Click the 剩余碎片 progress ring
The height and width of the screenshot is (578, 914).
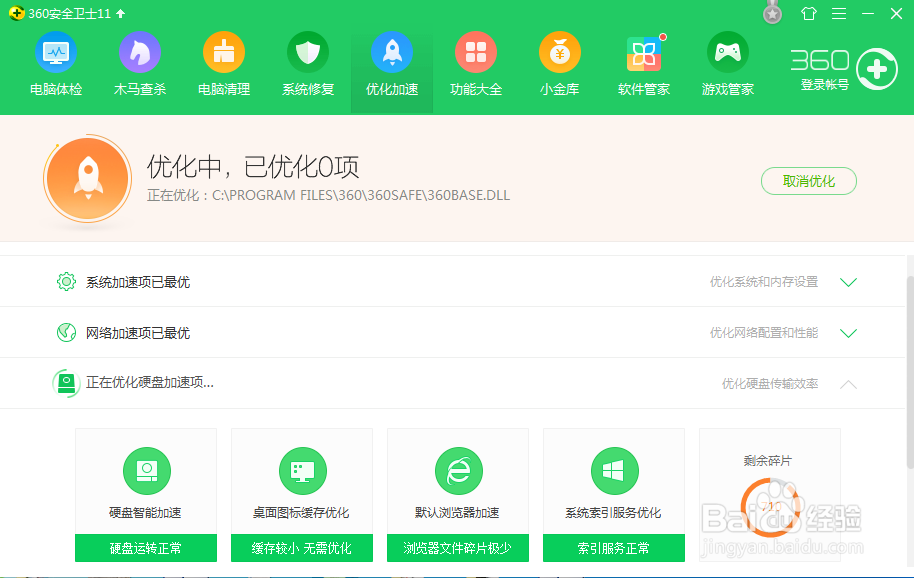pos(770,507)
